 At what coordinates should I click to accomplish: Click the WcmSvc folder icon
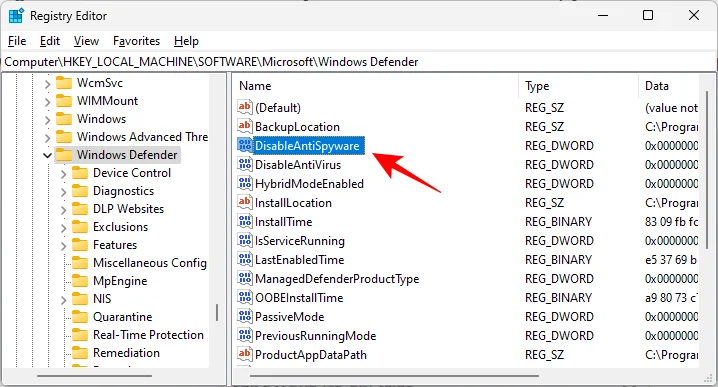(64, 83)
